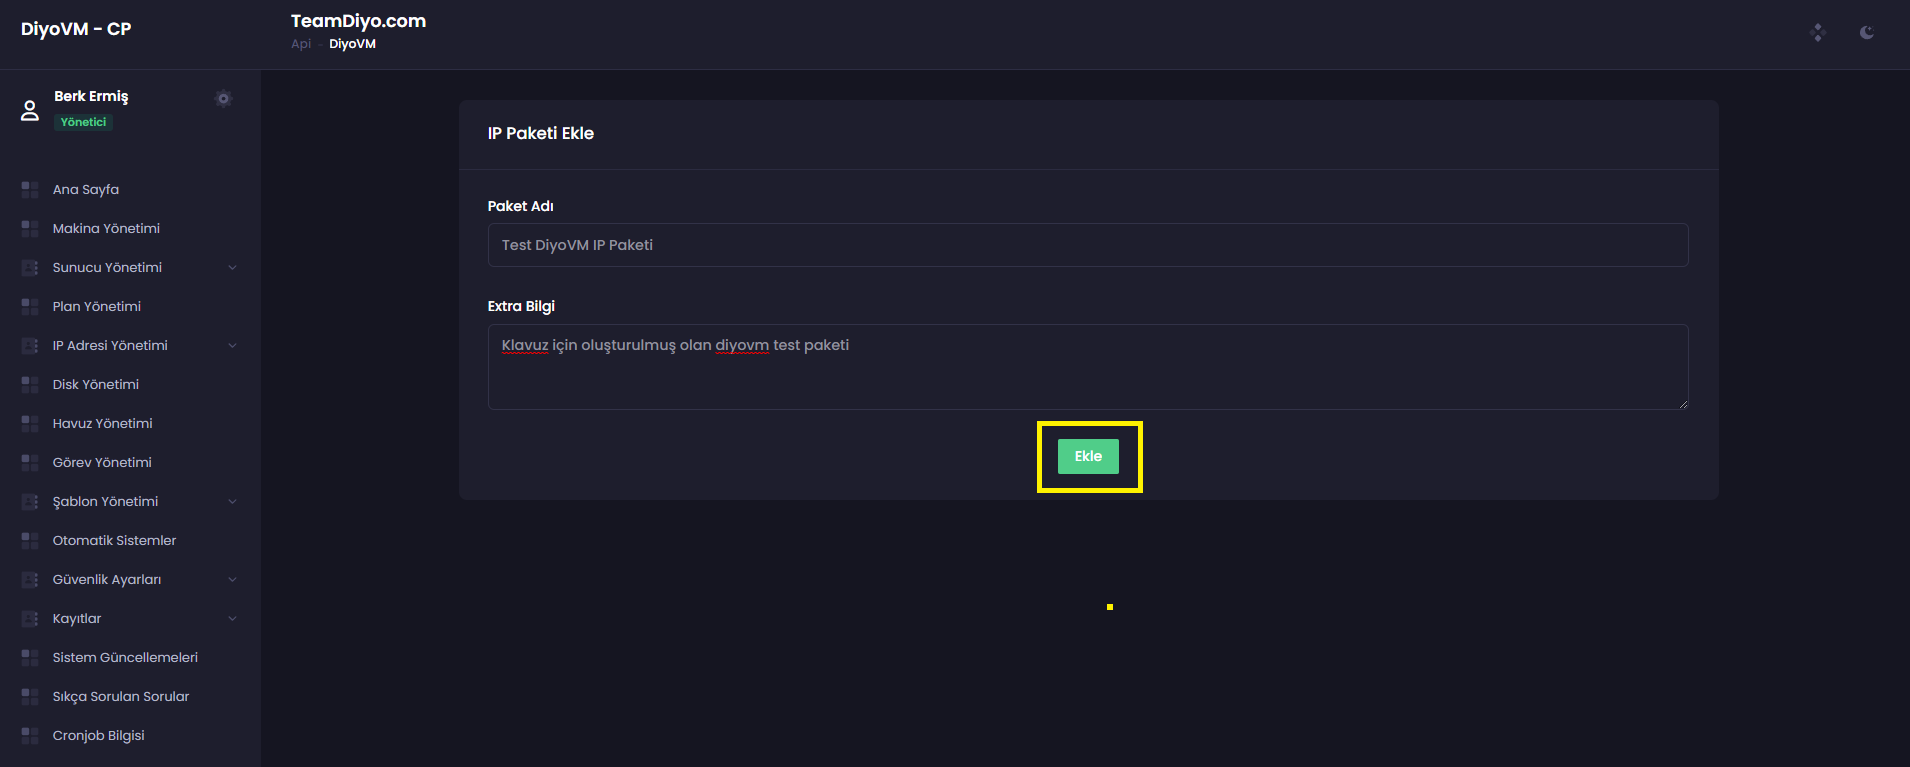1910x767 pixels.
Task: Focus the Paket Adı input field
Action: 1088,245
